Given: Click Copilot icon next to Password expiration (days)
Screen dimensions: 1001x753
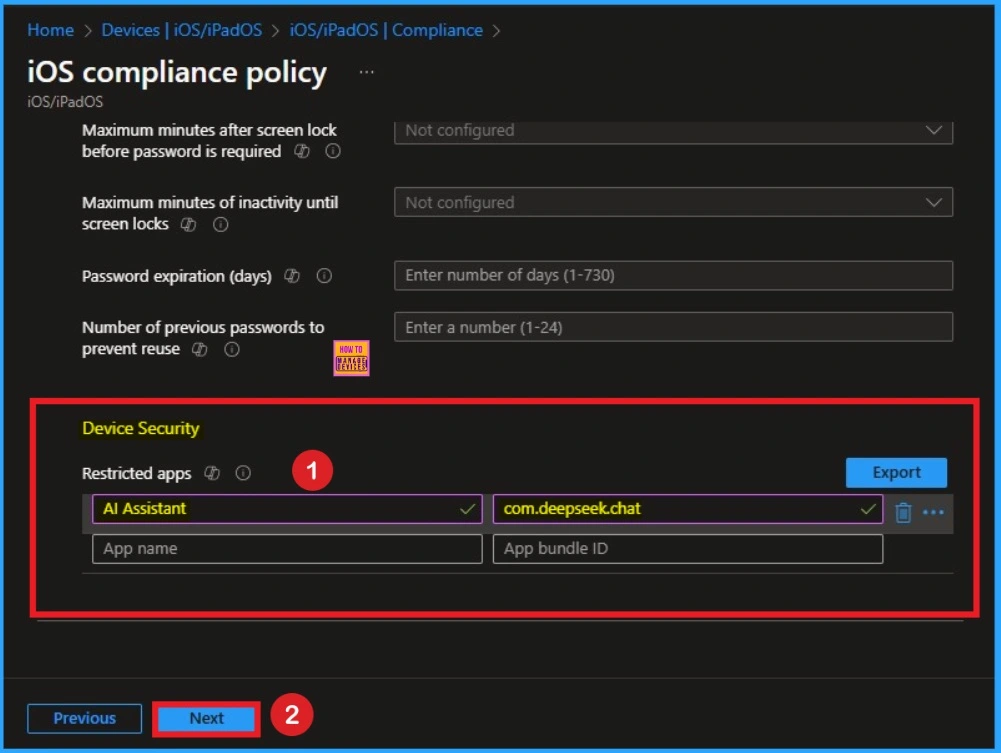Looking at the screenshot, I should [292, 276].
